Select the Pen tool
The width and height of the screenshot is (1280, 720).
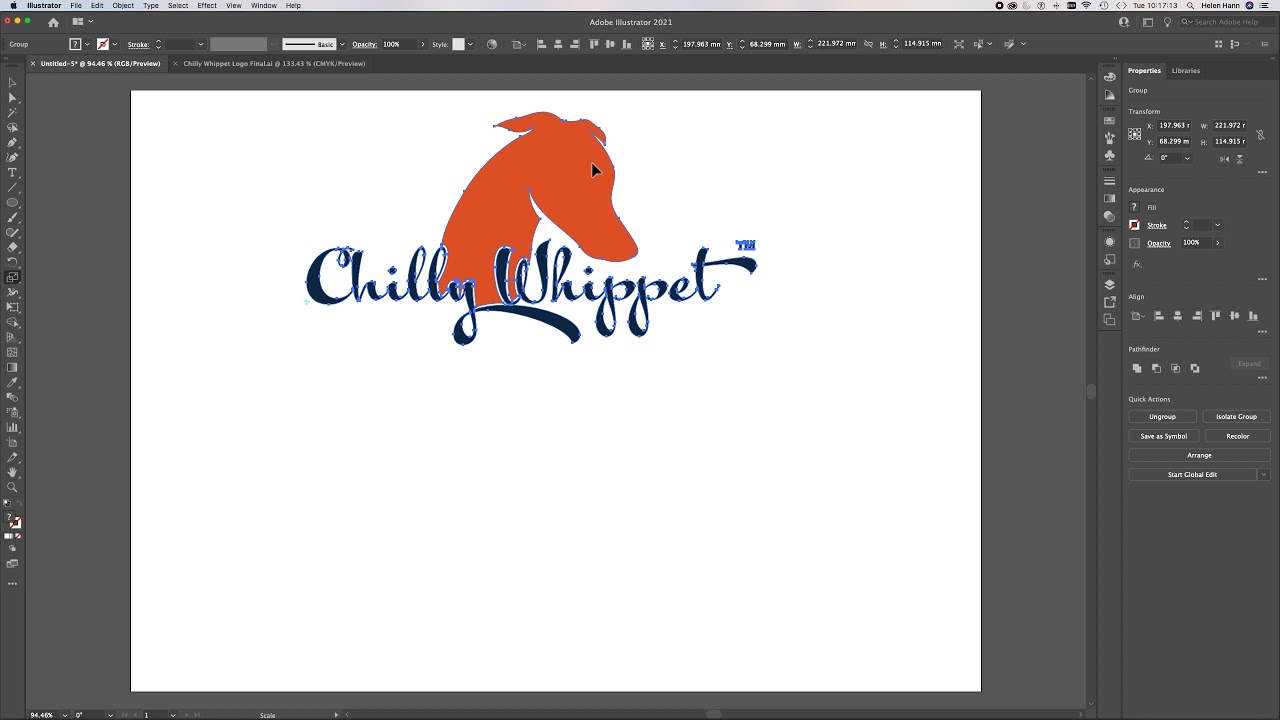[x=12, y=142]
